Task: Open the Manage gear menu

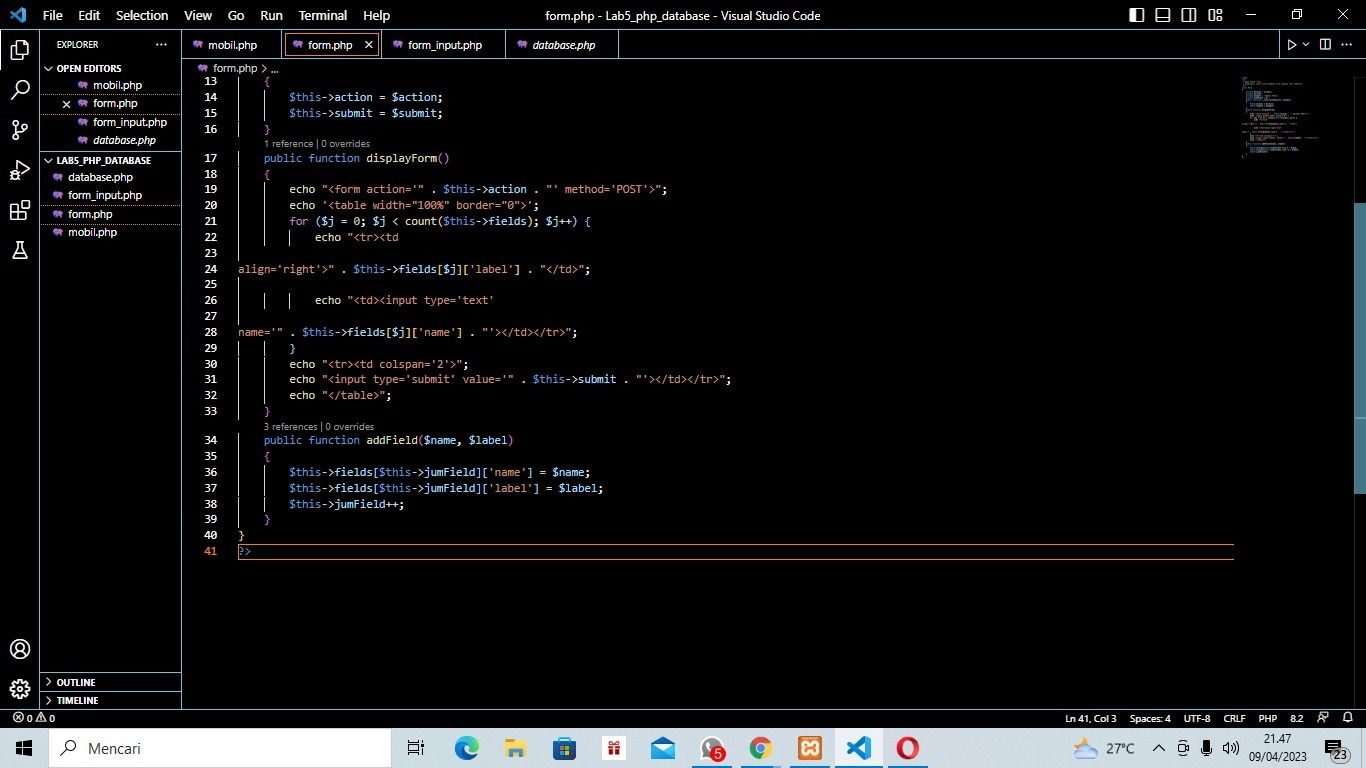Action: pos(19,689)
